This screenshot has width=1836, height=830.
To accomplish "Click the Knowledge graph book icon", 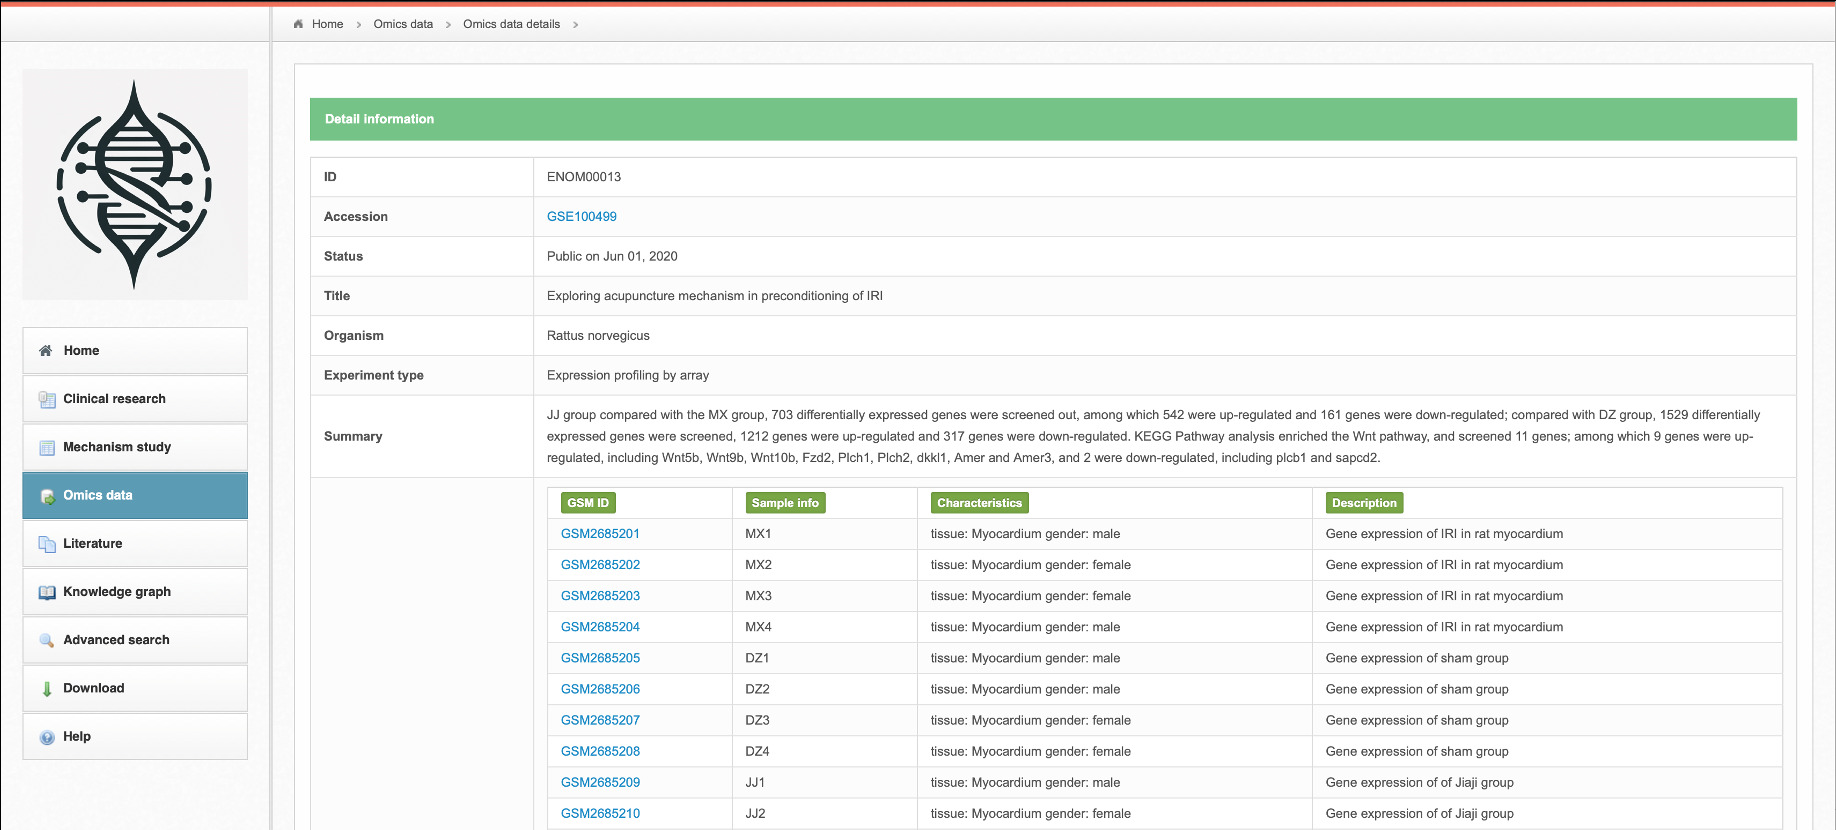I will tap(47, 592).
